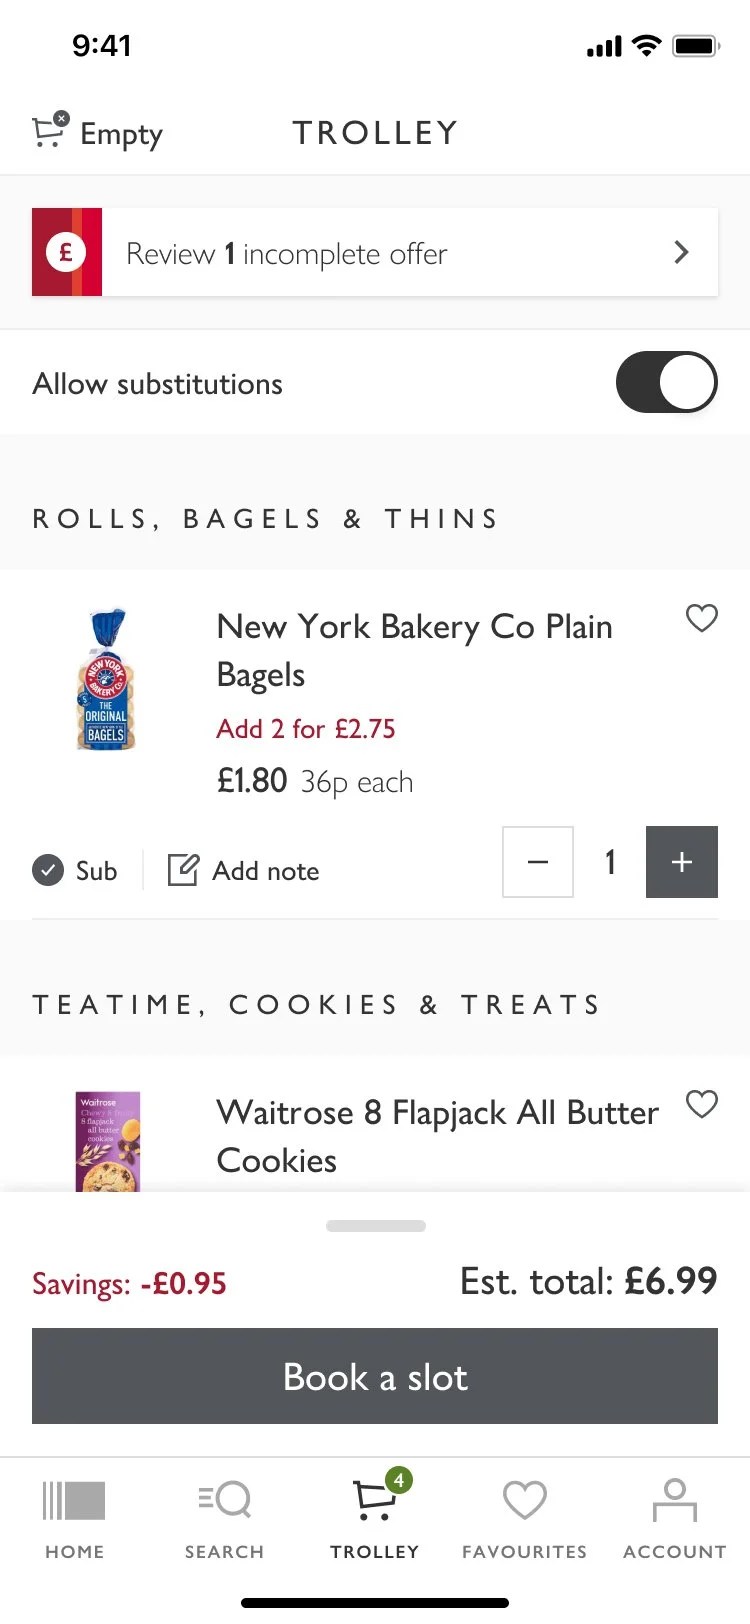Decrease bagels quantity with minus button
Image resolution: width=750 pixels, height=1624 pixels.
[x=538, y=862]
